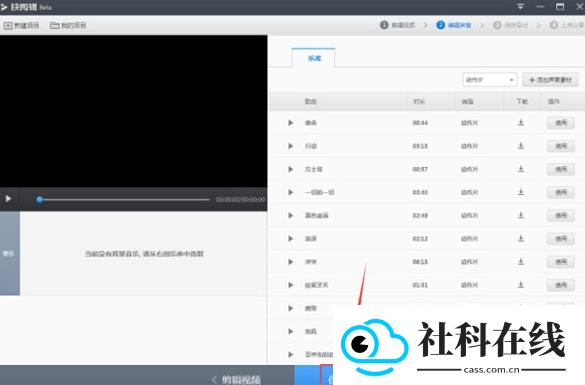
Task: Preview the song lasting 00:44
Action: (290, 123)
